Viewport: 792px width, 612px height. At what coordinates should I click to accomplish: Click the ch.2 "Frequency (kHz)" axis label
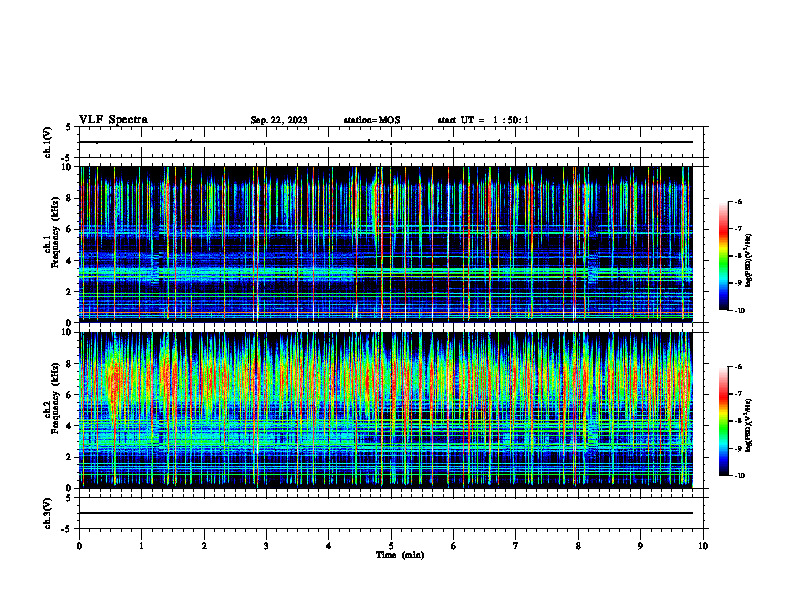point(55,397)
